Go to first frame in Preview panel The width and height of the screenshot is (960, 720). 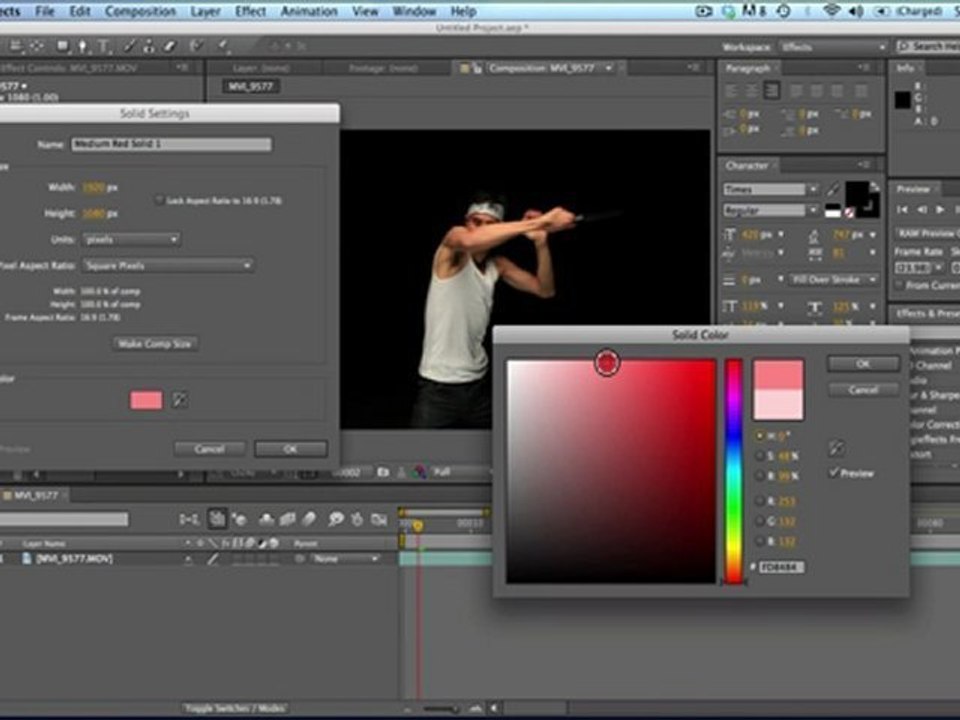902,210
